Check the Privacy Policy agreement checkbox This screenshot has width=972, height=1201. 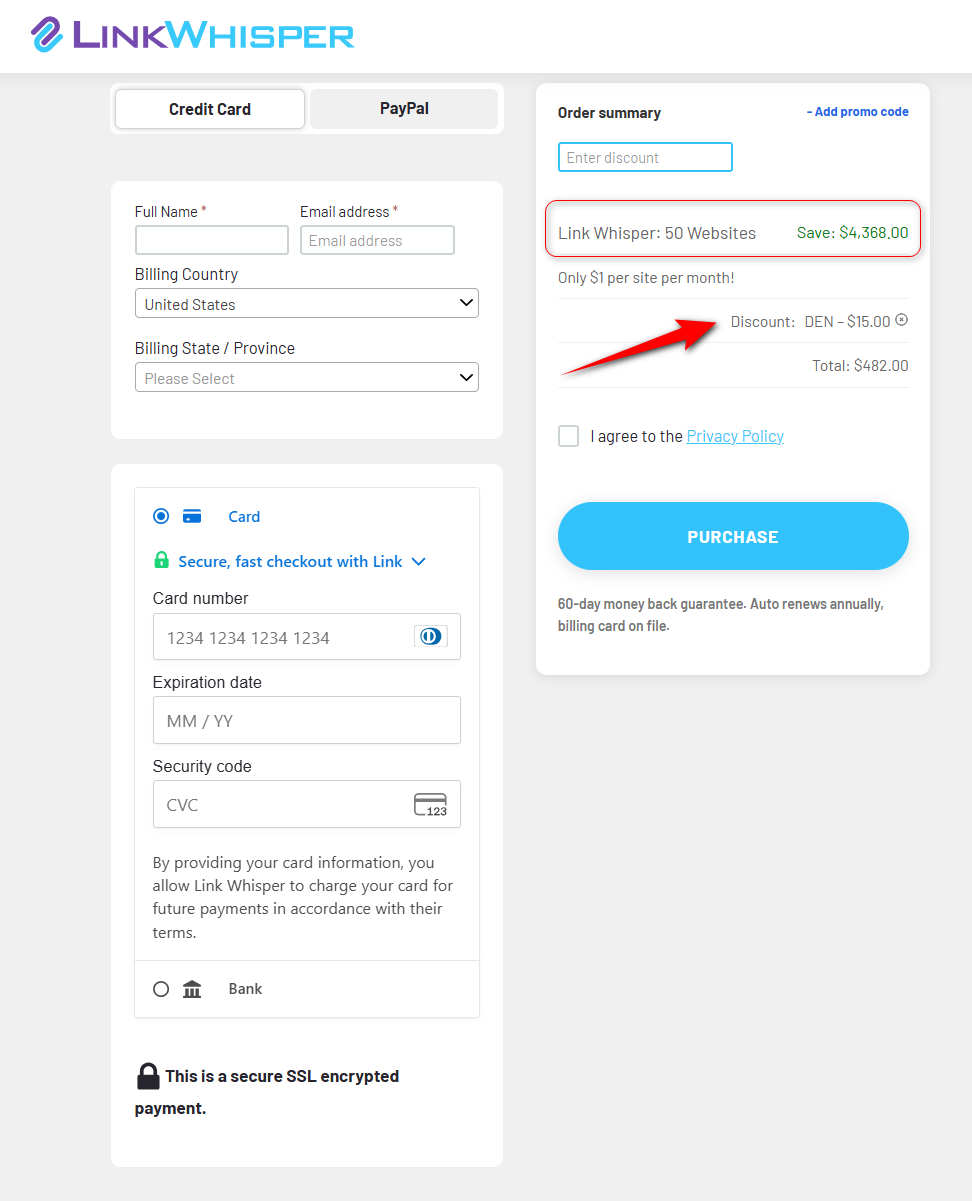(x=568, y=436)
